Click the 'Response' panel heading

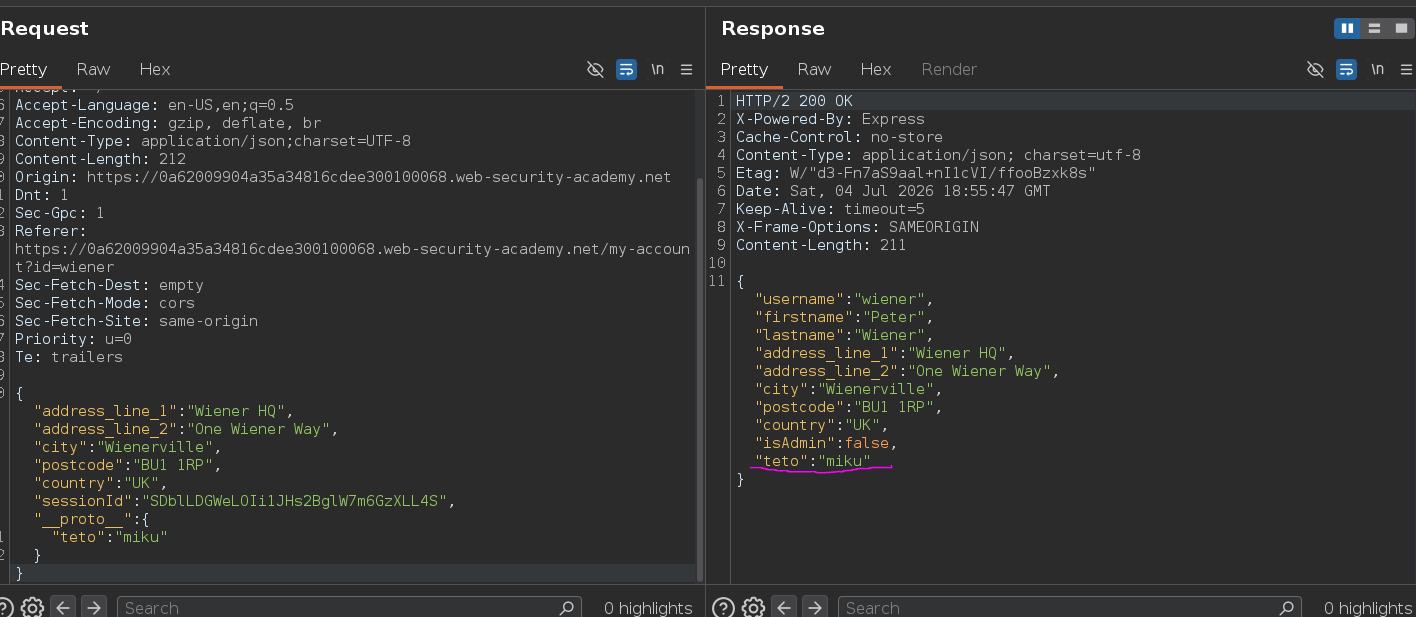pos(773,29)
